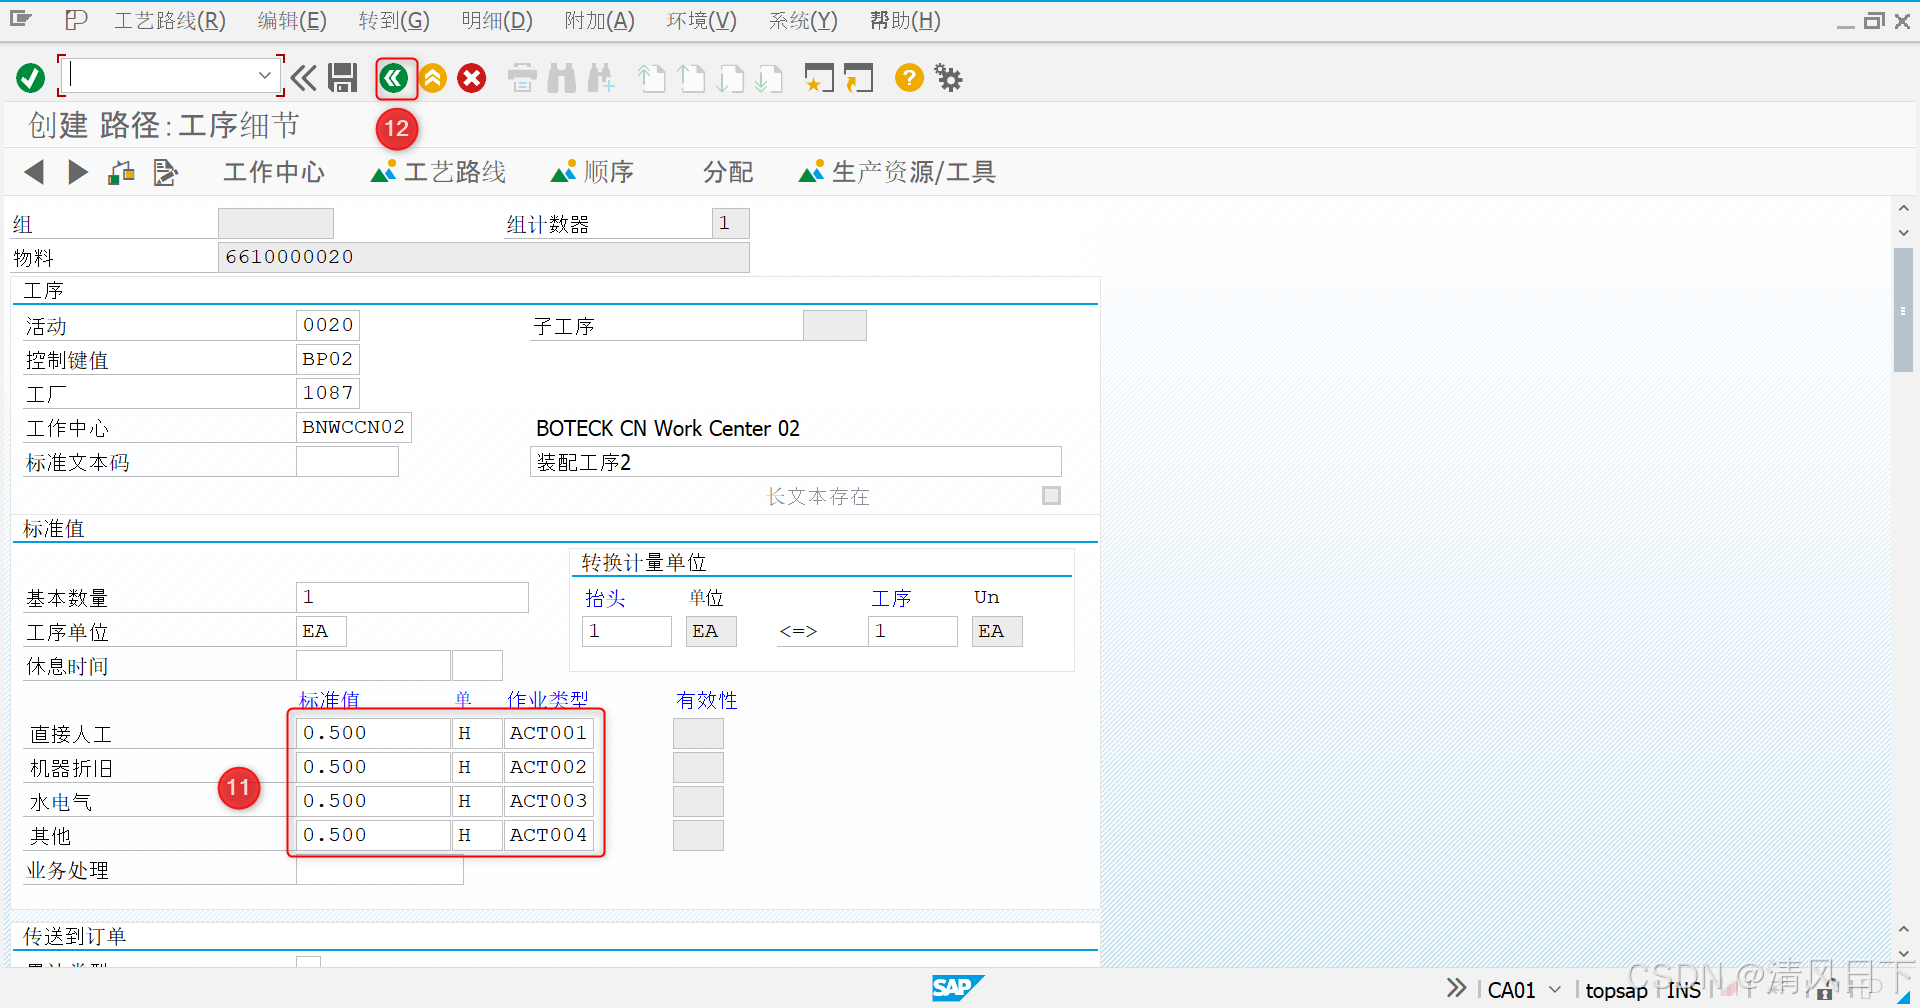Toggle the 长文本存在 checkbox
Screen dimensions: 1920x1008
[1051, 495]
